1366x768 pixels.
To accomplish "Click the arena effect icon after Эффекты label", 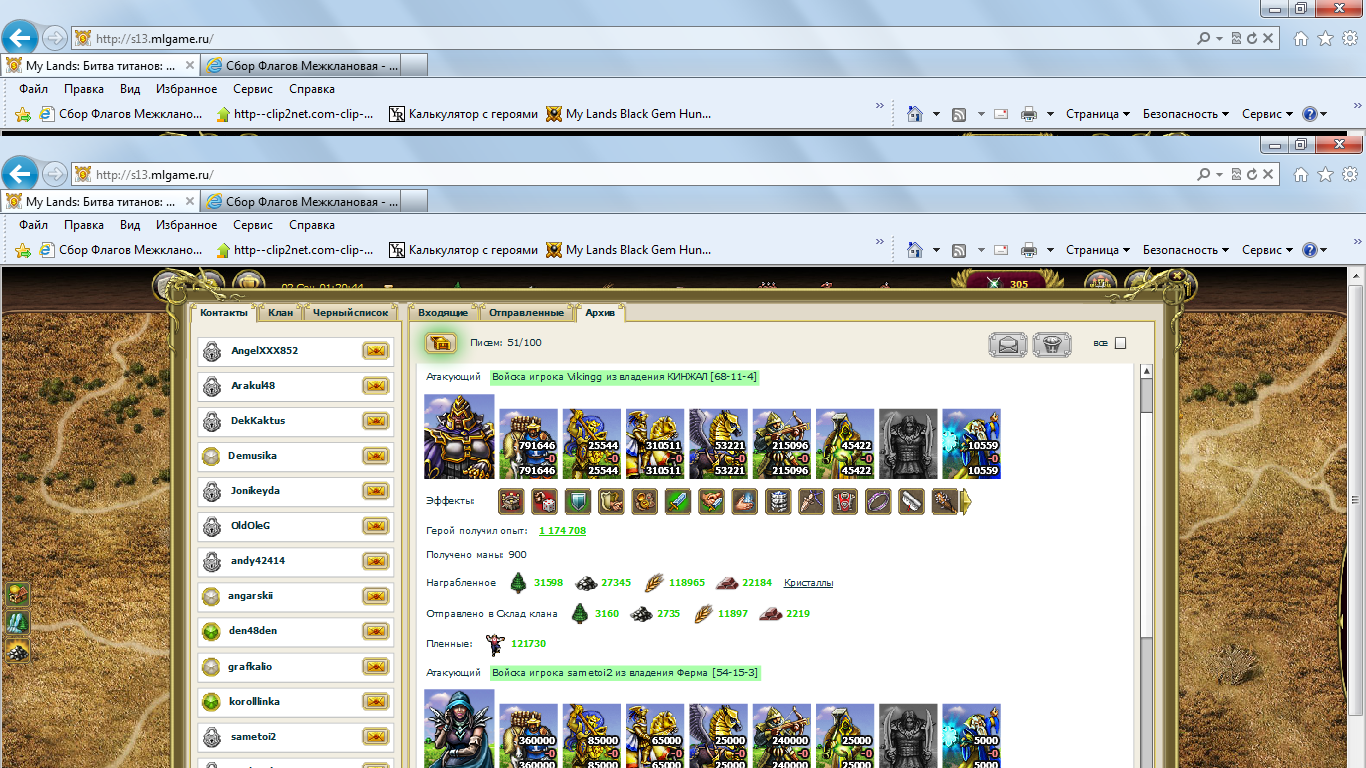I will click(511, 501).
